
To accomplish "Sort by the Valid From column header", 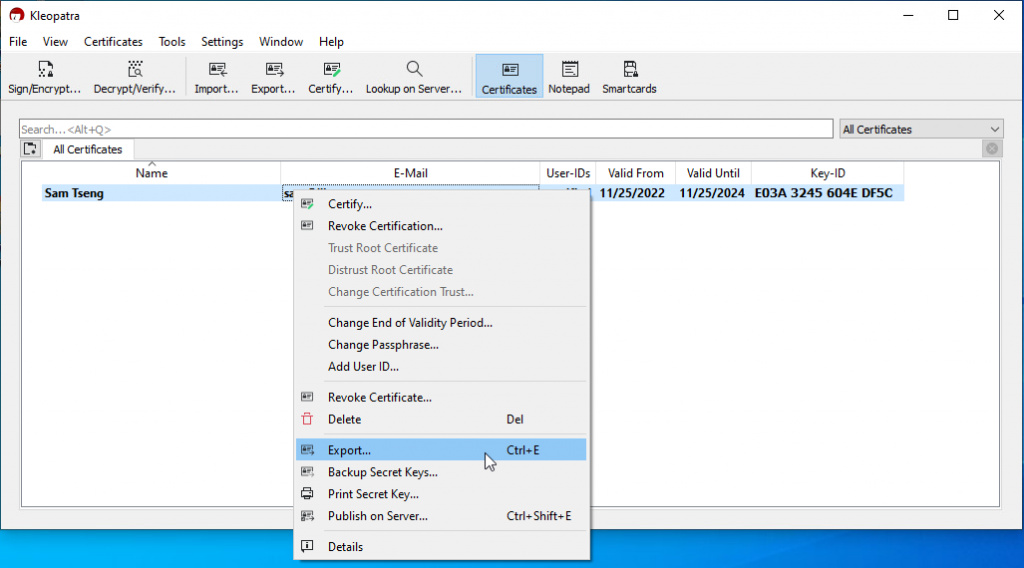I will 635,173.
